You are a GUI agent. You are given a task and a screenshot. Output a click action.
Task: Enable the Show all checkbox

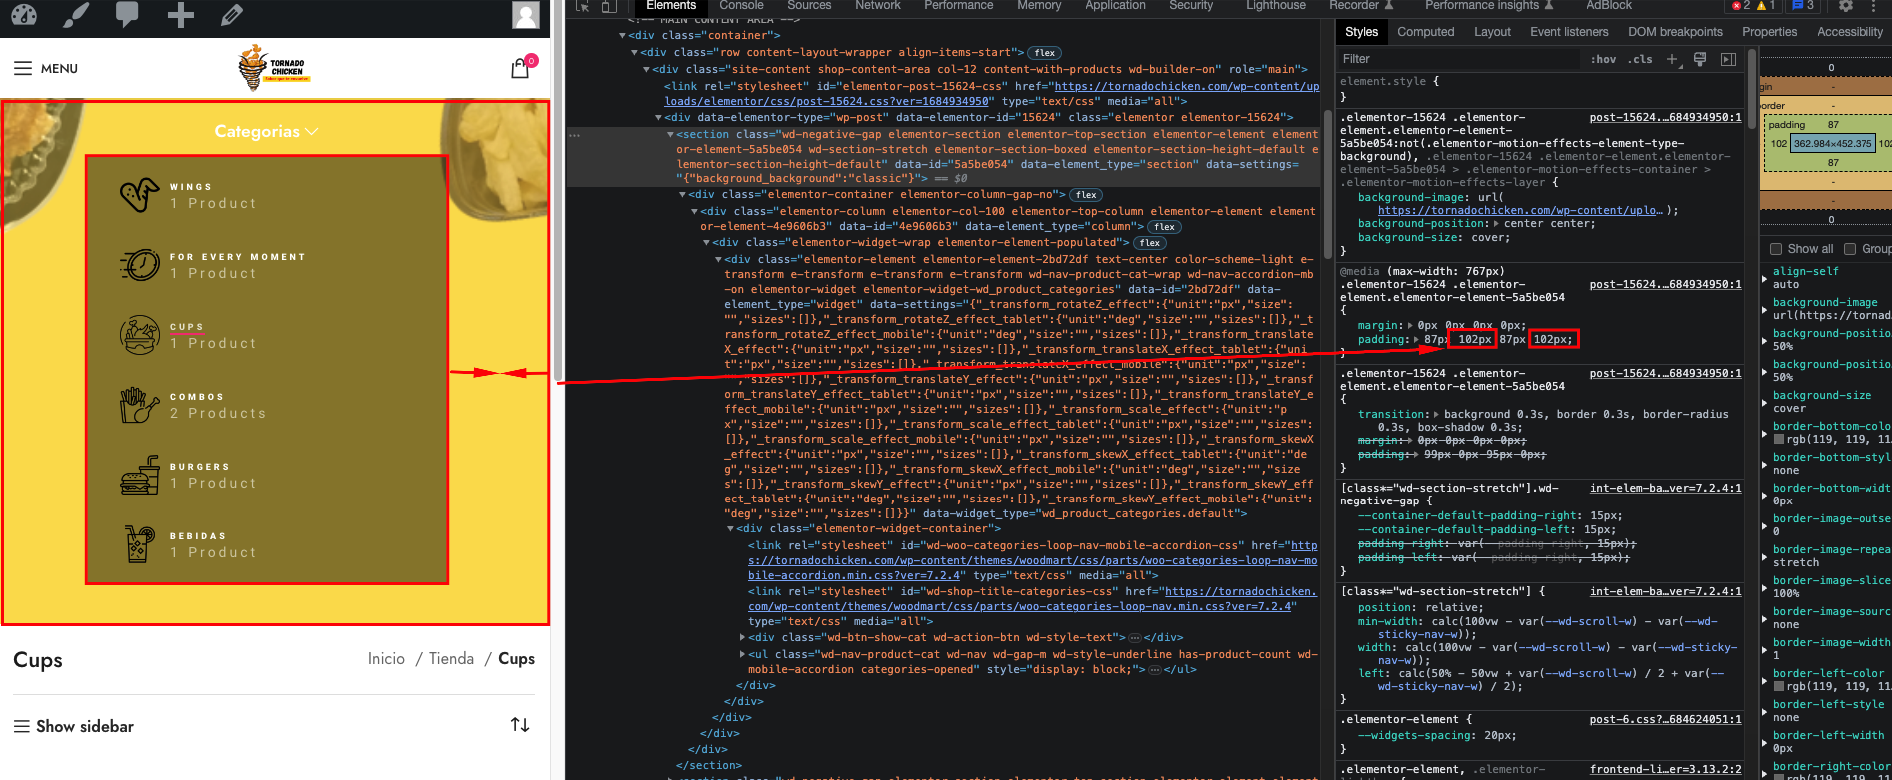[1776, 249]
